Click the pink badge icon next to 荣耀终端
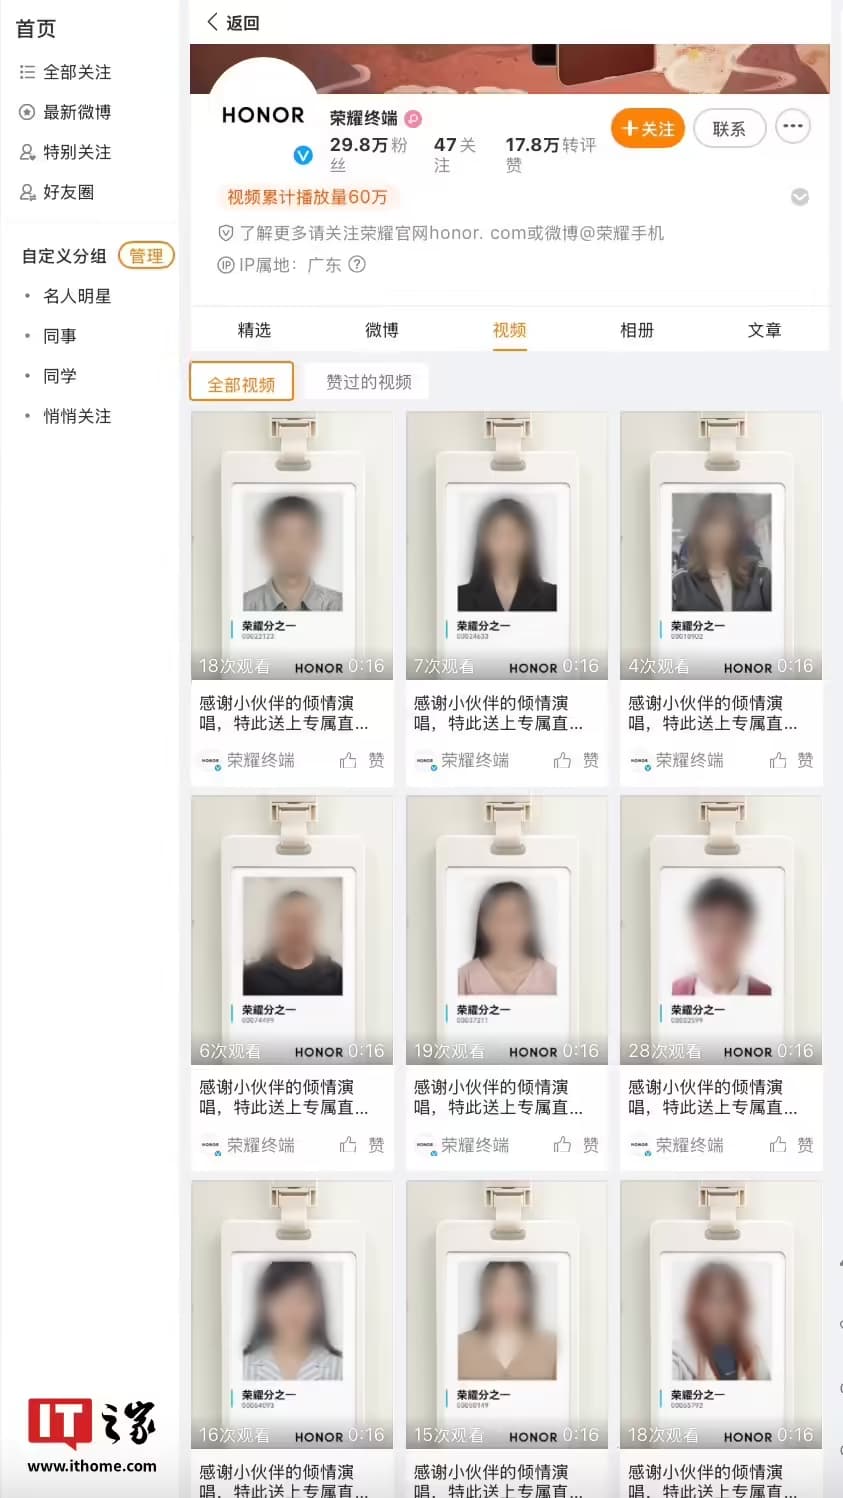 click(x=413, y=118)
